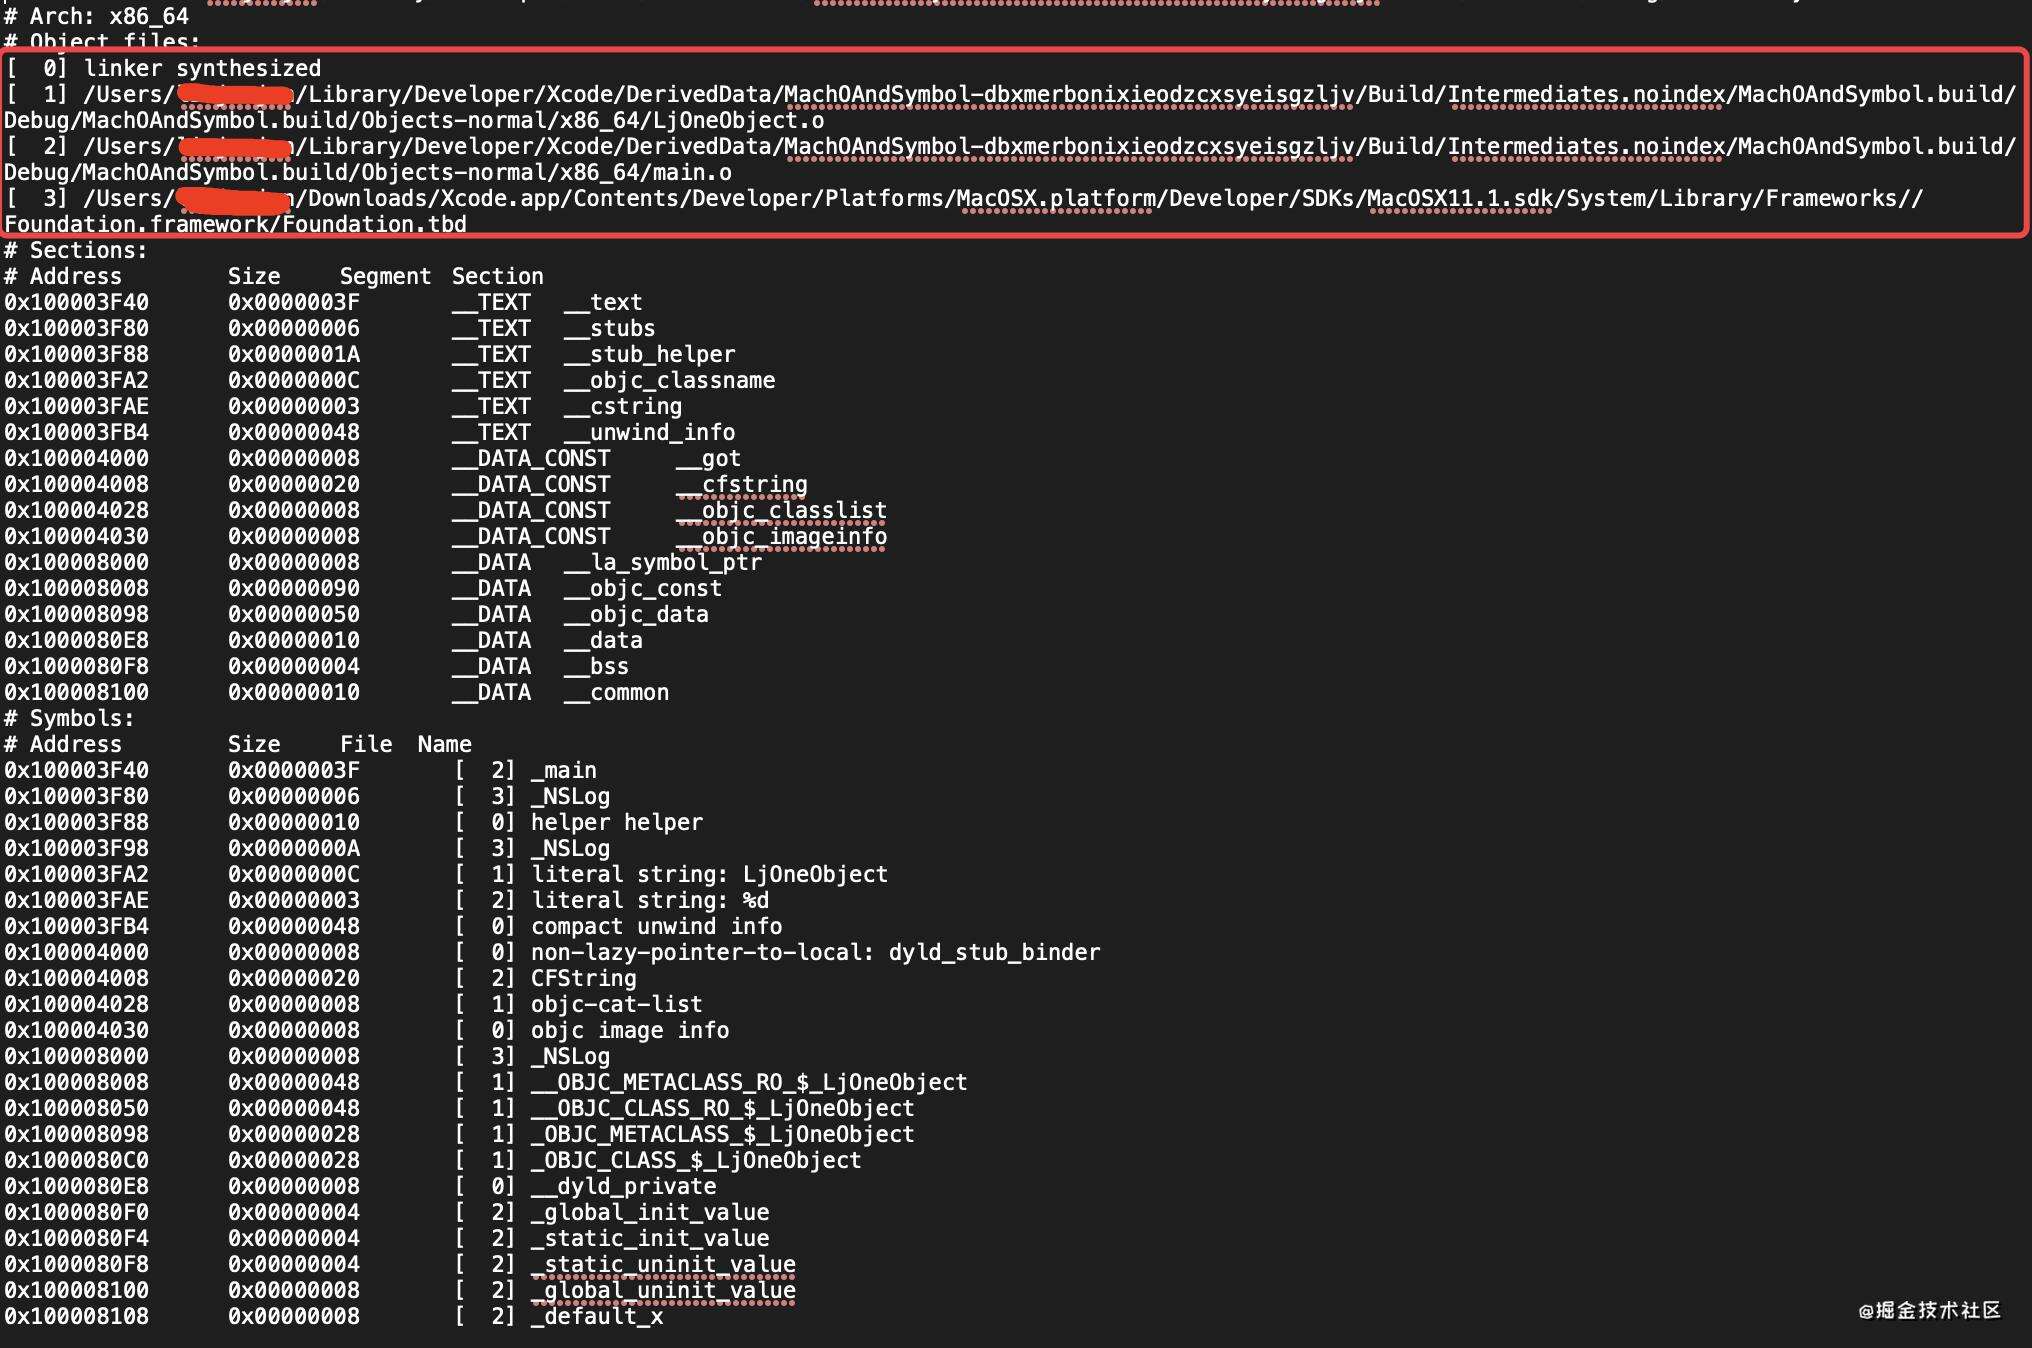Click the __data section name

[x=603, y=640]
